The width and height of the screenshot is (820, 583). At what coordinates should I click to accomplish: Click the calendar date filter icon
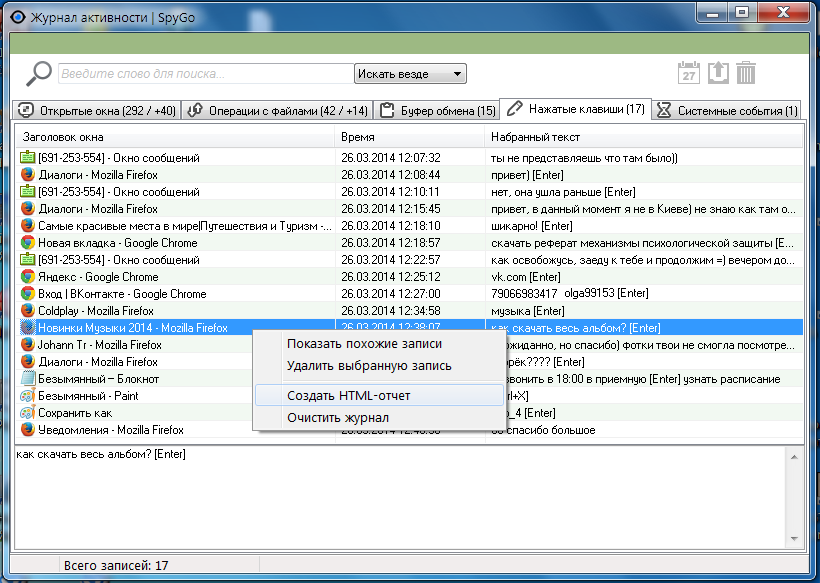688,73
